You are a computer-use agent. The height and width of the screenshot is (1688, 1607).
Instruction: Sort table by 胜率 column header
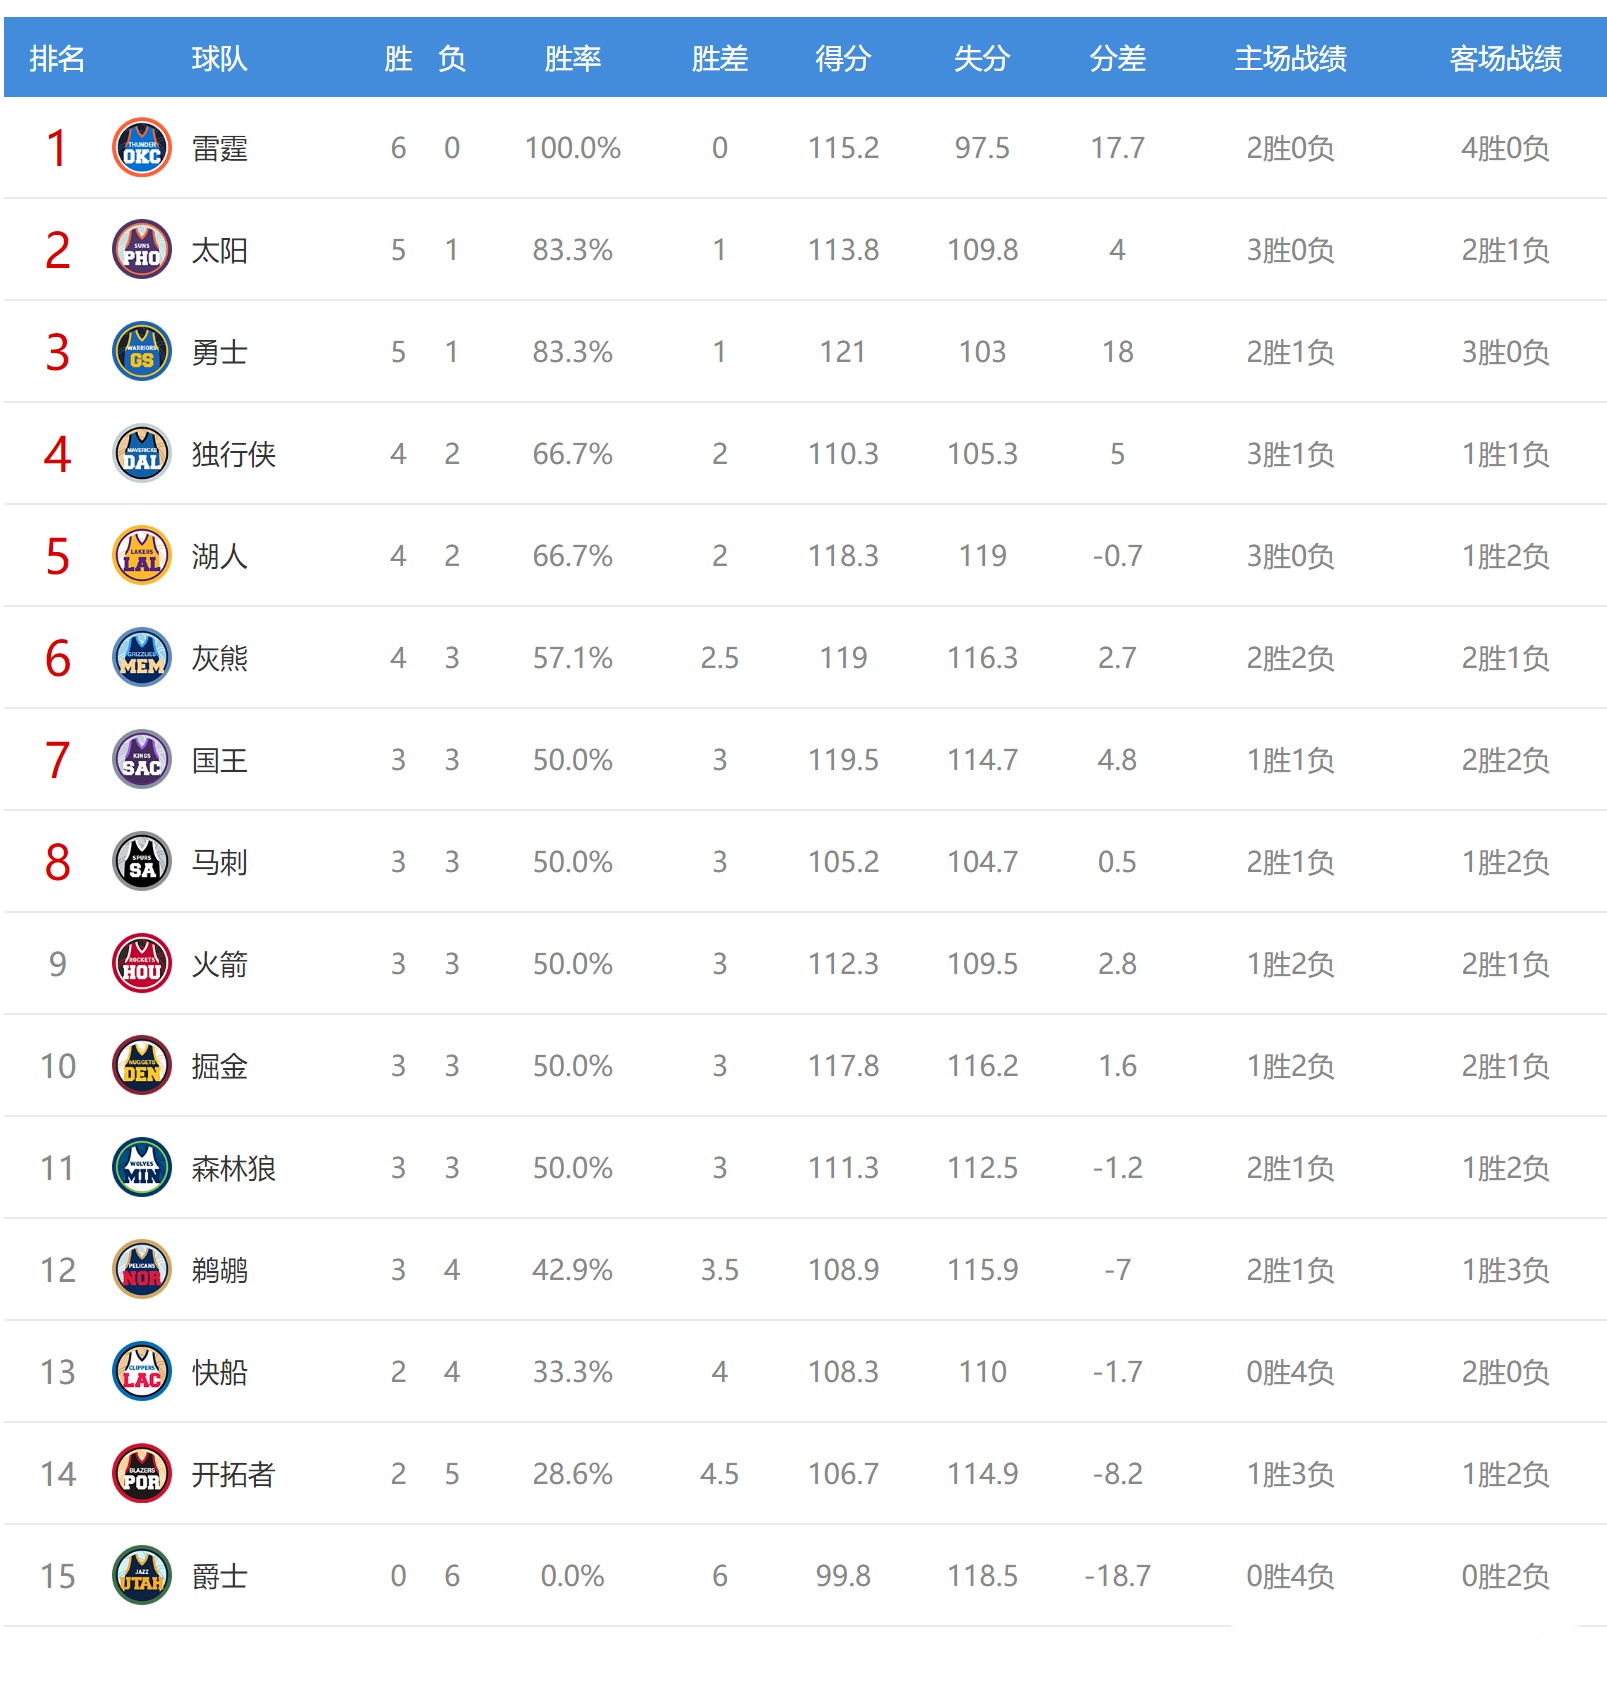coord(573,59)
